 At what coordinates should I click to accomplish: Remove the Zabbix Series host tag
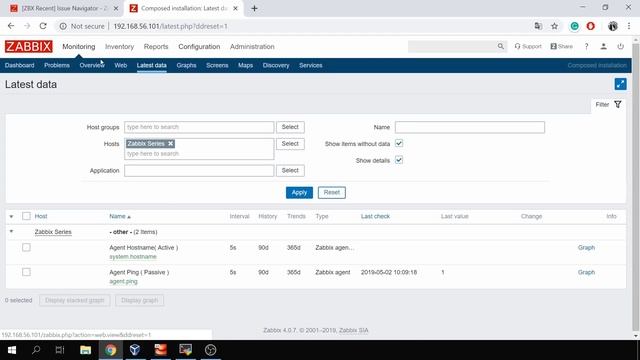pos(171,144)
